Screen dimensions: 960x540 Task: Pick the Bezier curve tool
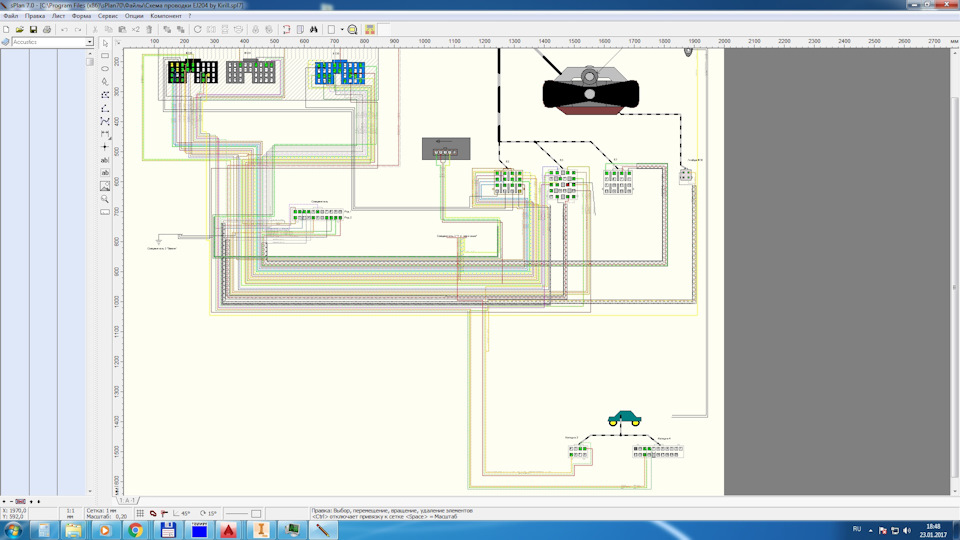click(105, 121)
